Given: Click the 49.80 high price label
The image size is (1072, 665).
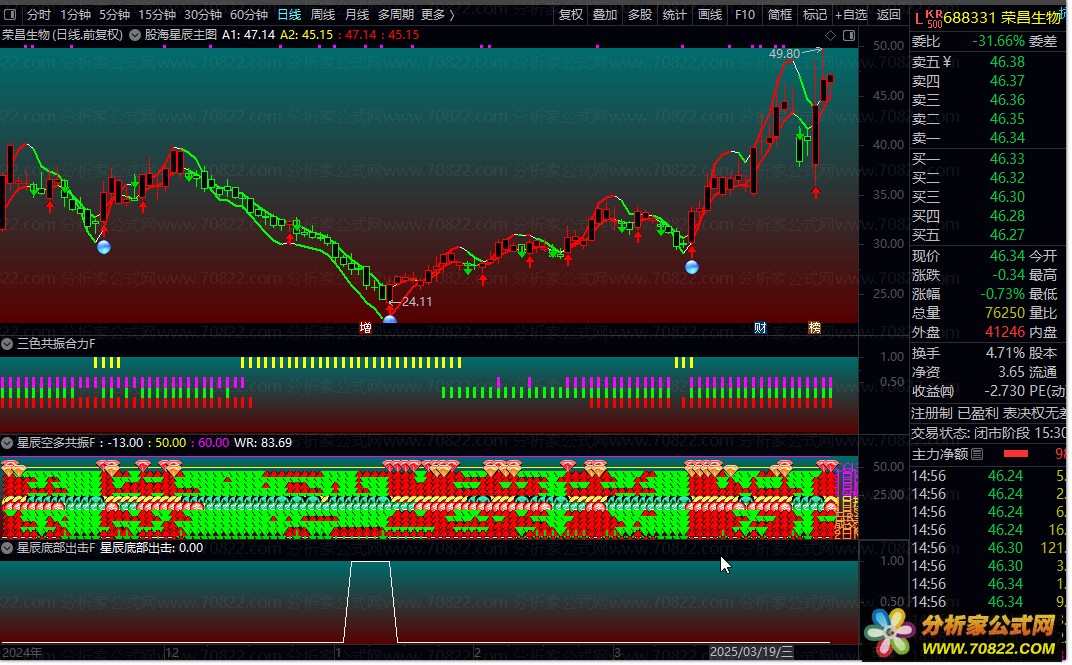Looking at the screenshot, I should 784,53.
